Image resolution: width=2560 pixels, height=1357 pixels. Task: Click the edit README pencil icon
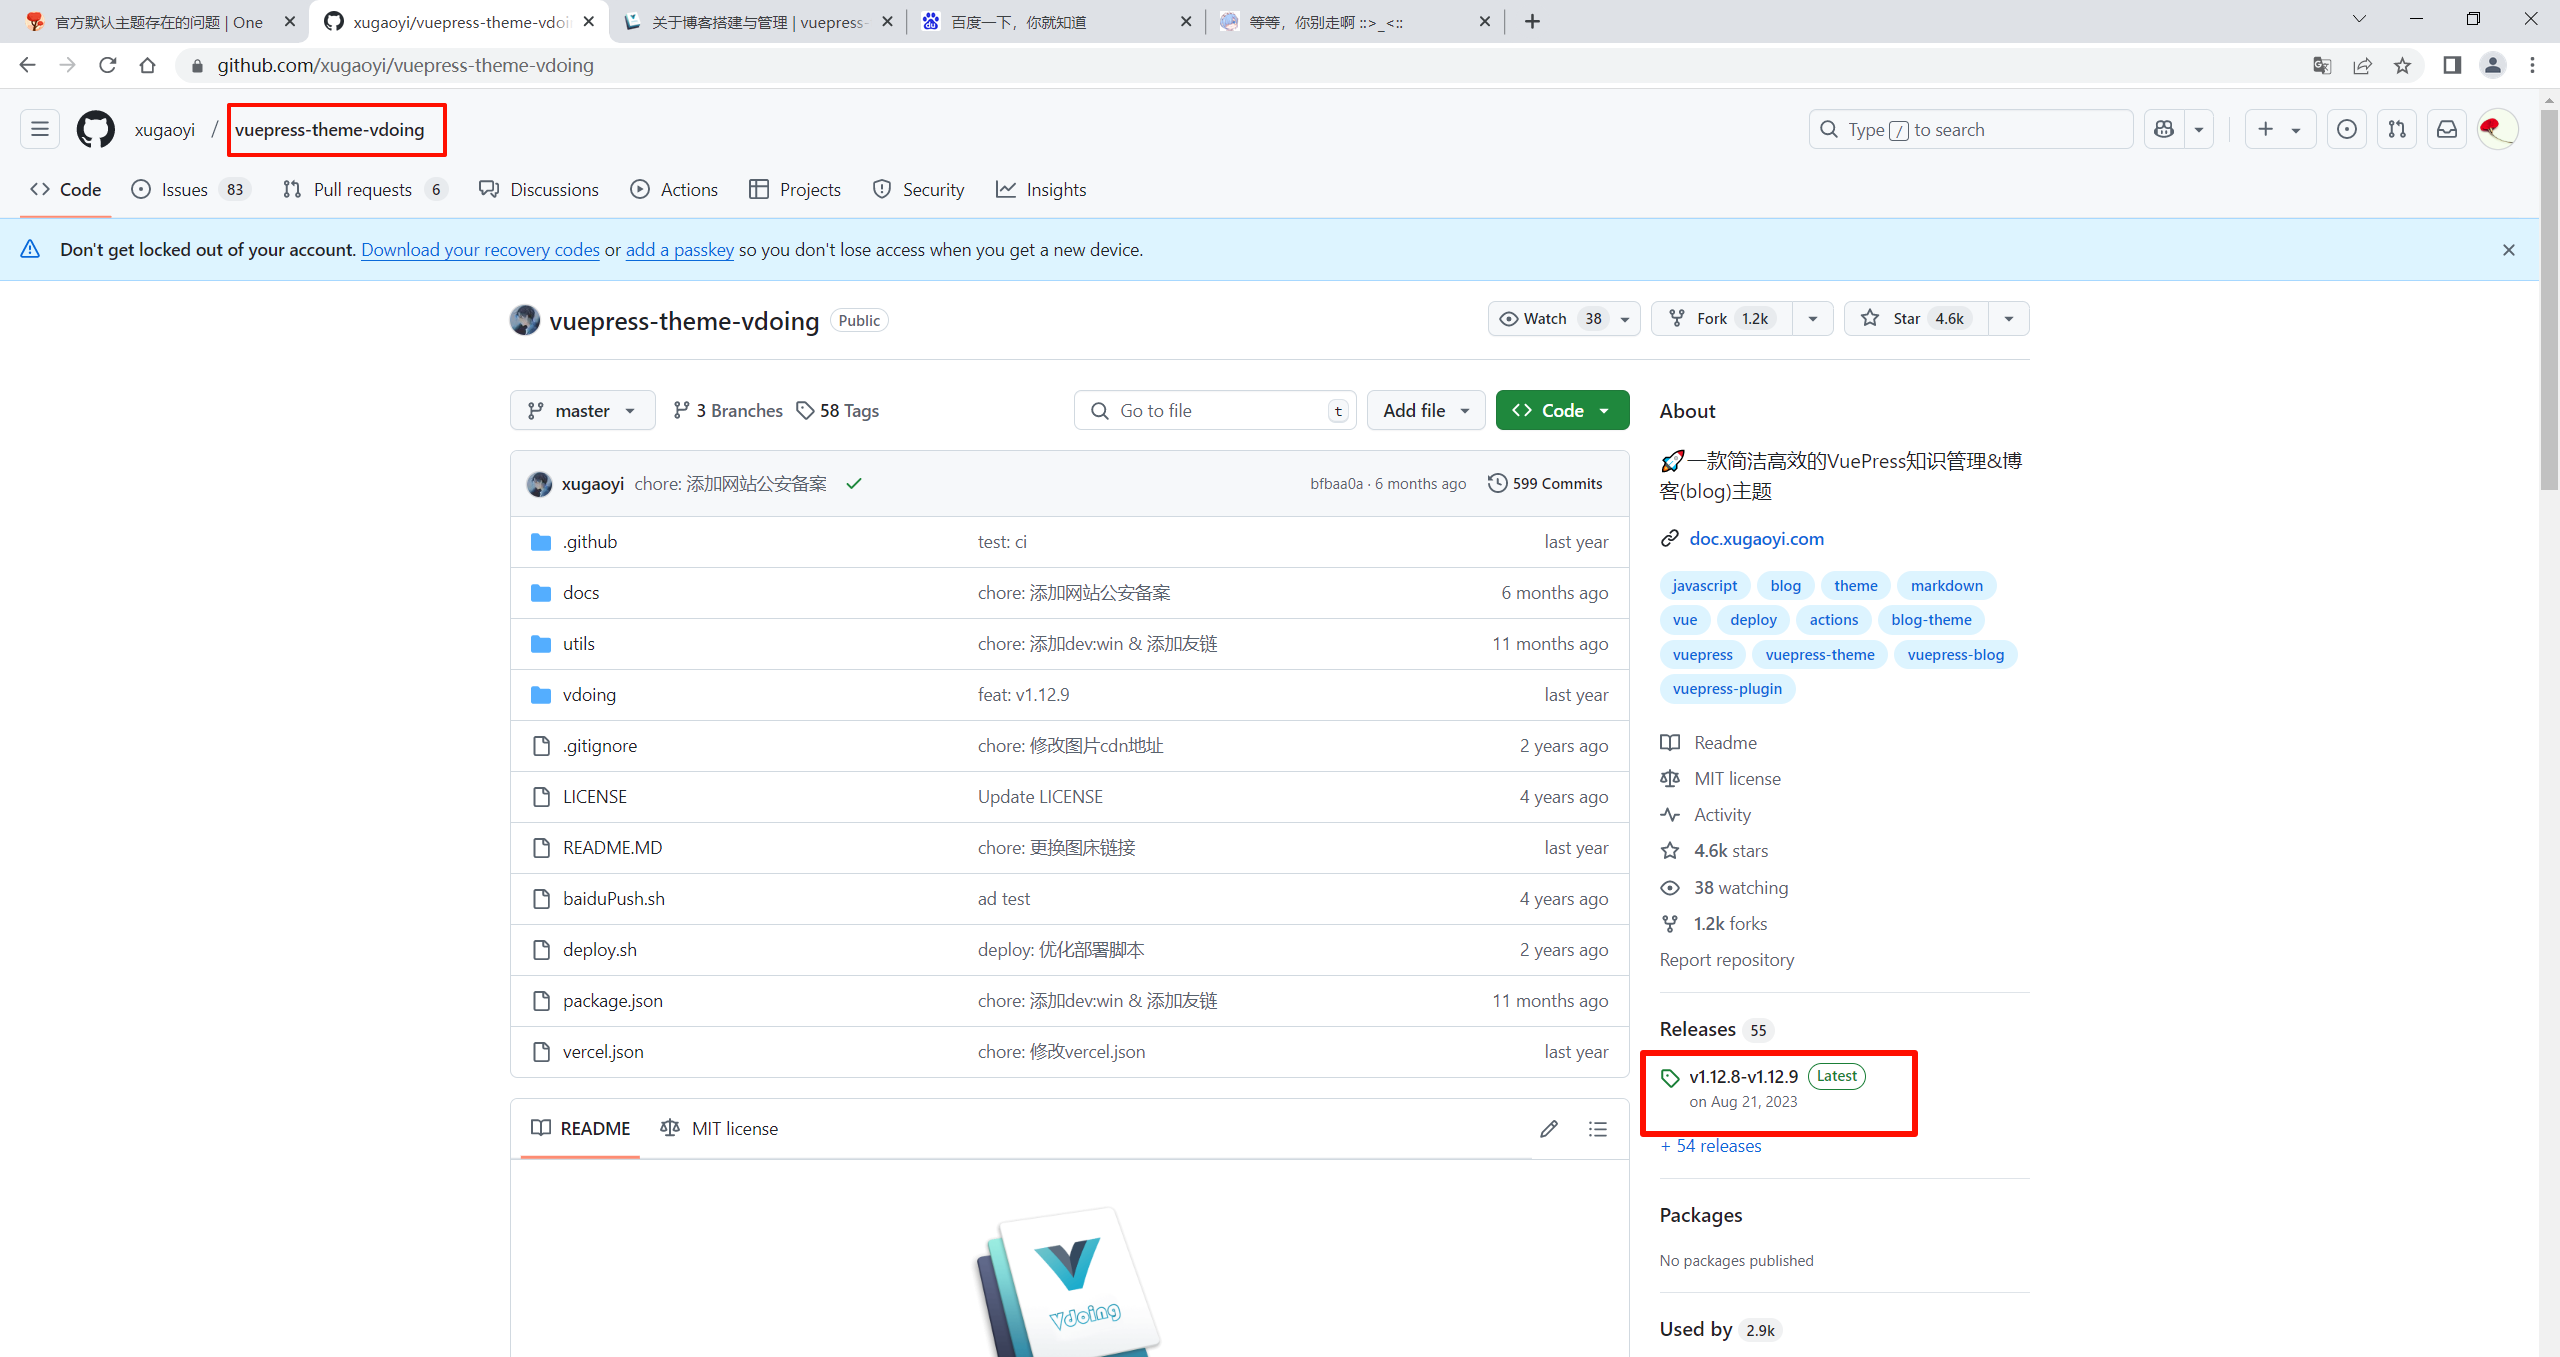(x=1549, y=1128)
